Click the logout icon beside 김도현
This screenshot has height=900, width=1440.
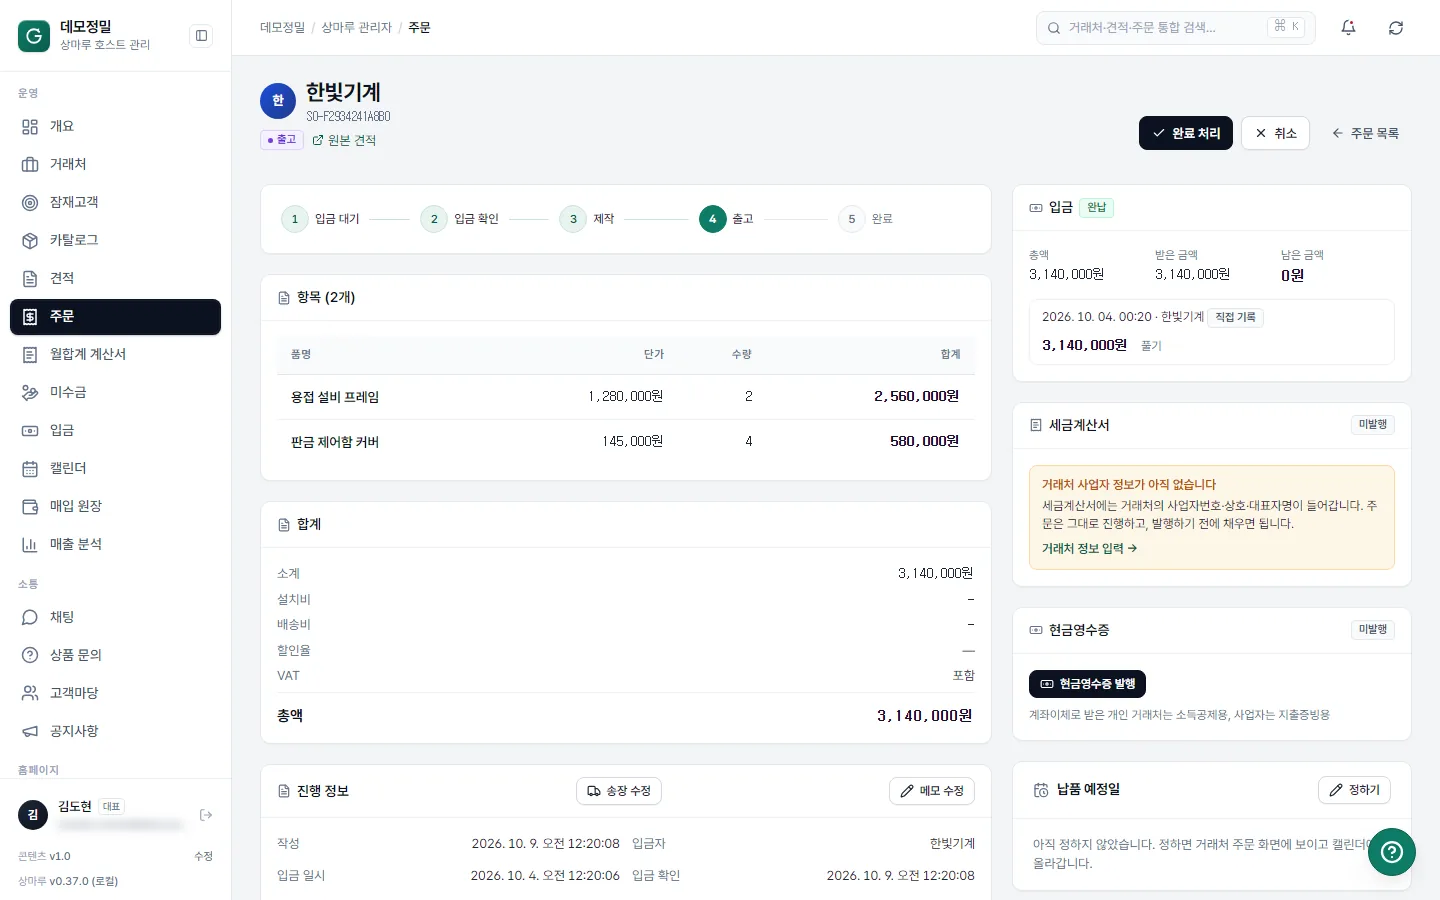point(206,815)
